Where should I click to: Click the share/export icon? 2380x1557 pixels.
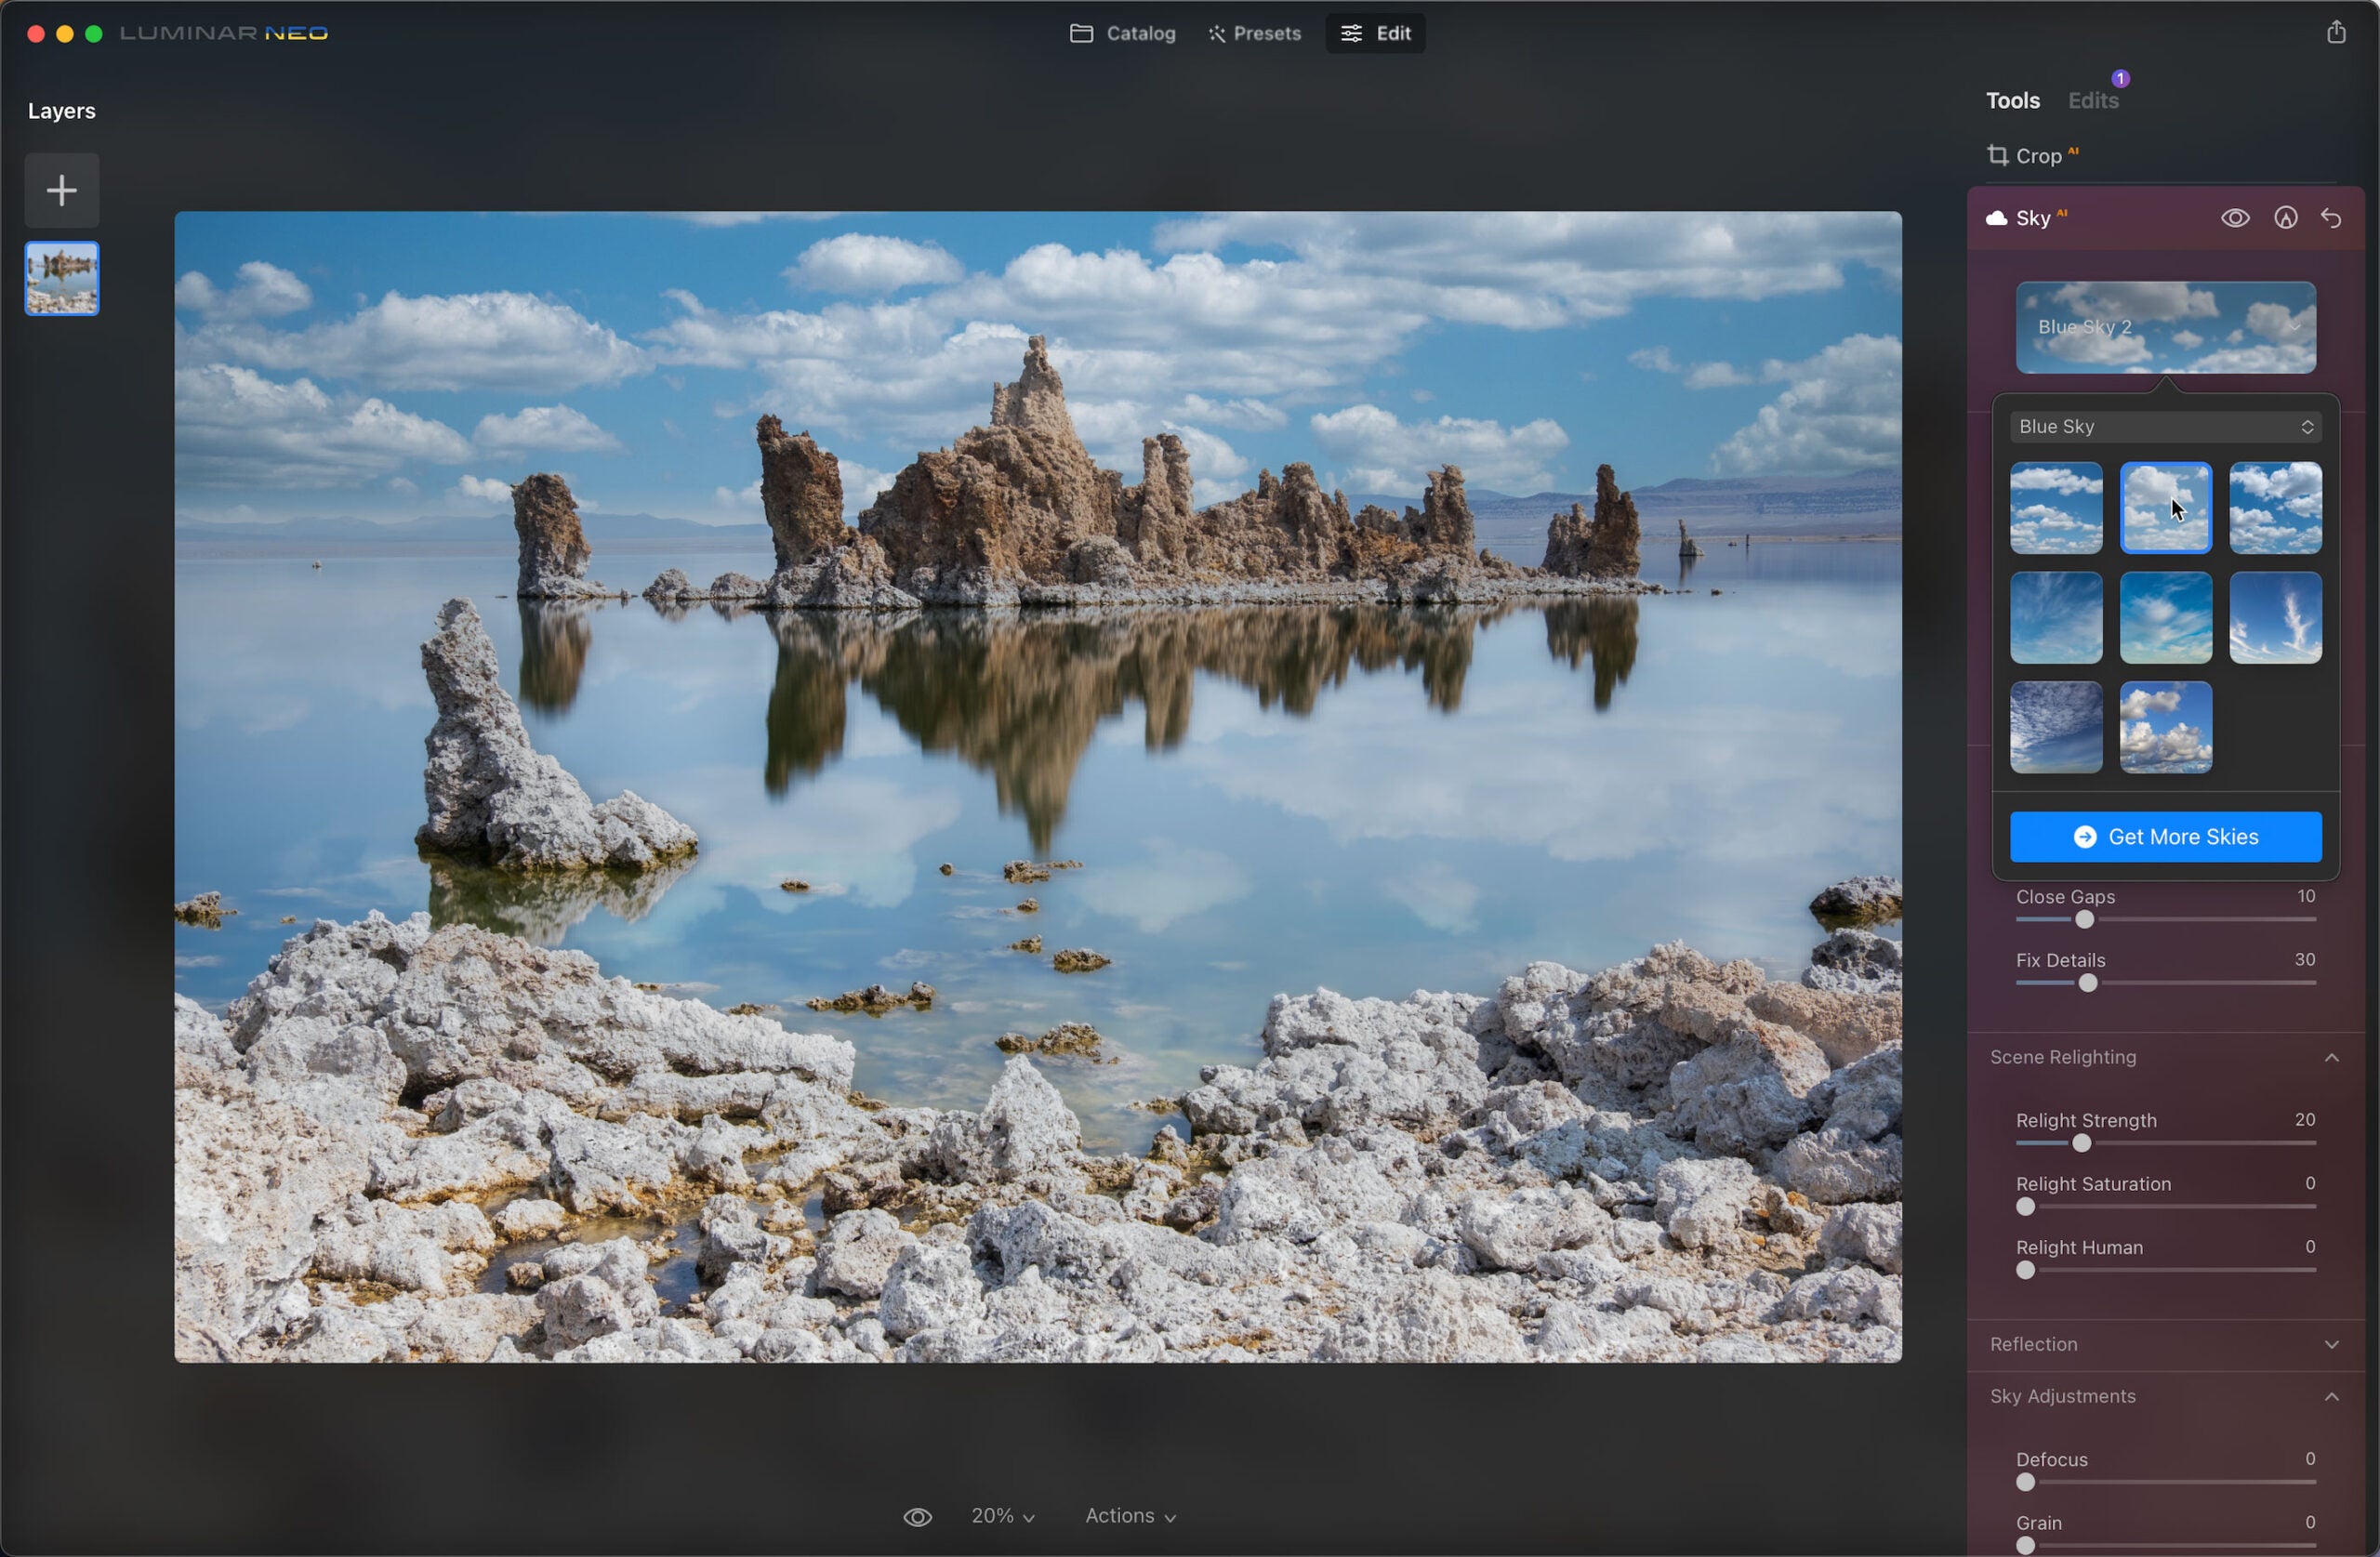2335,32
